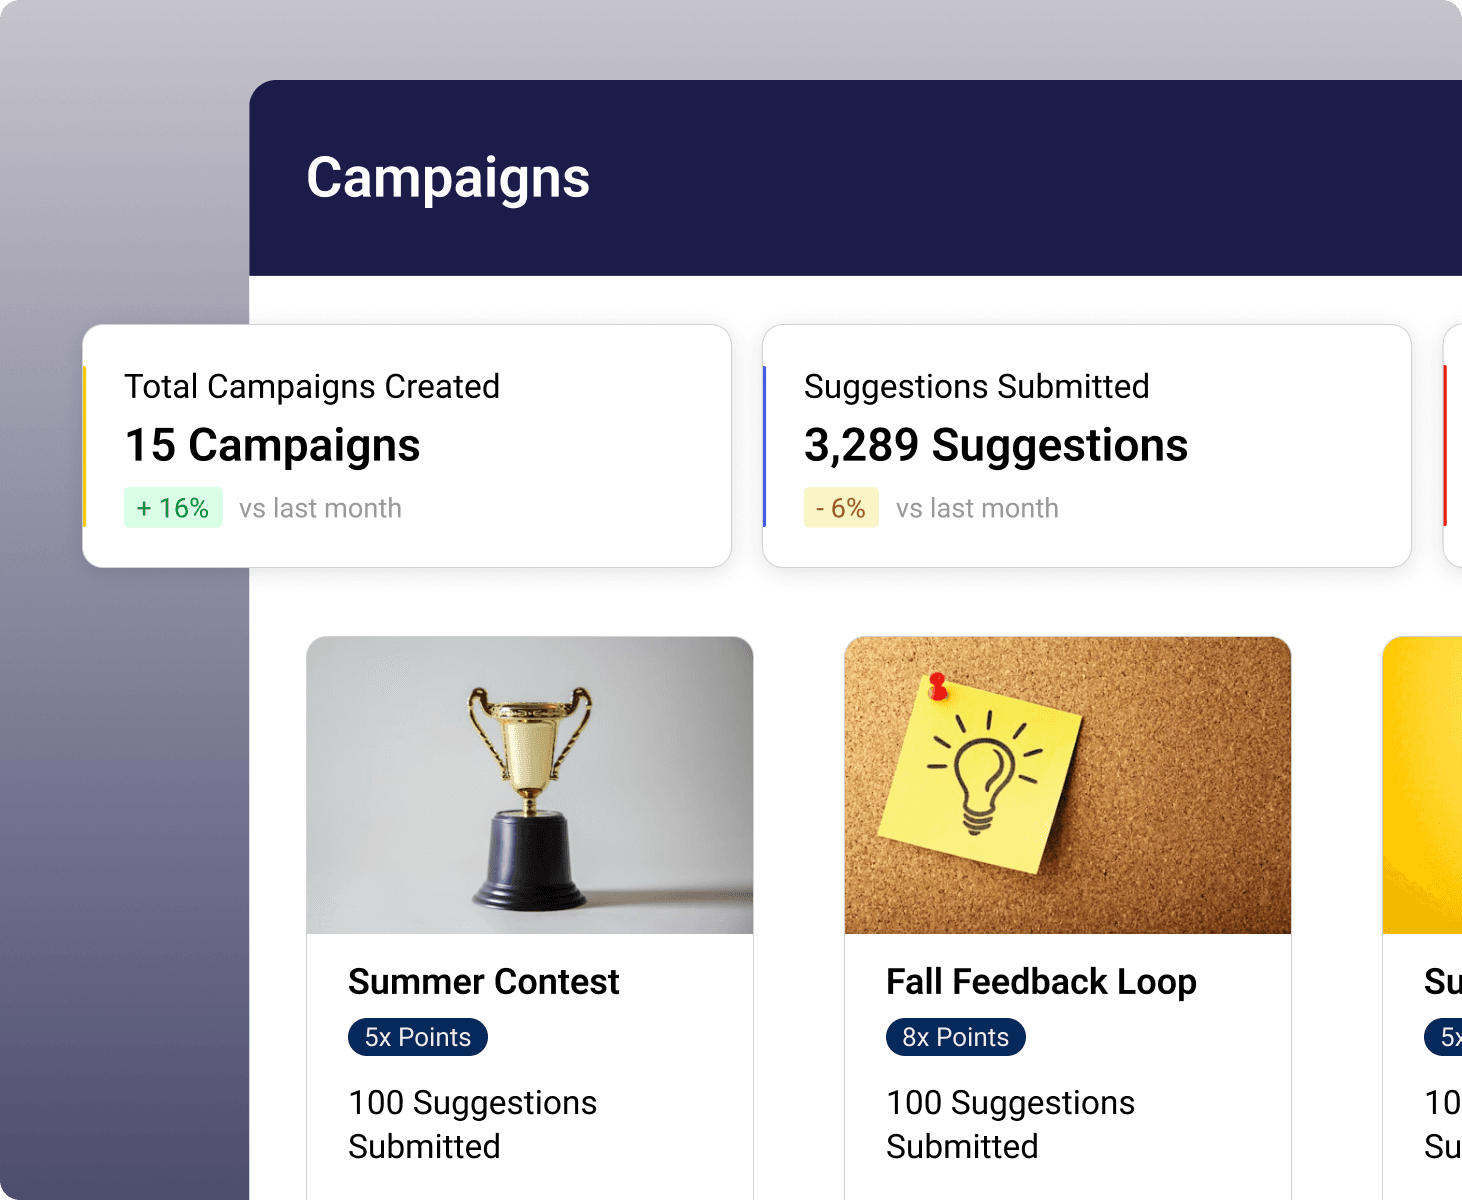Click the Campaigns page heading
Screen dimensions: 1462x1200
pyautogui.click(x=448, y=178)
